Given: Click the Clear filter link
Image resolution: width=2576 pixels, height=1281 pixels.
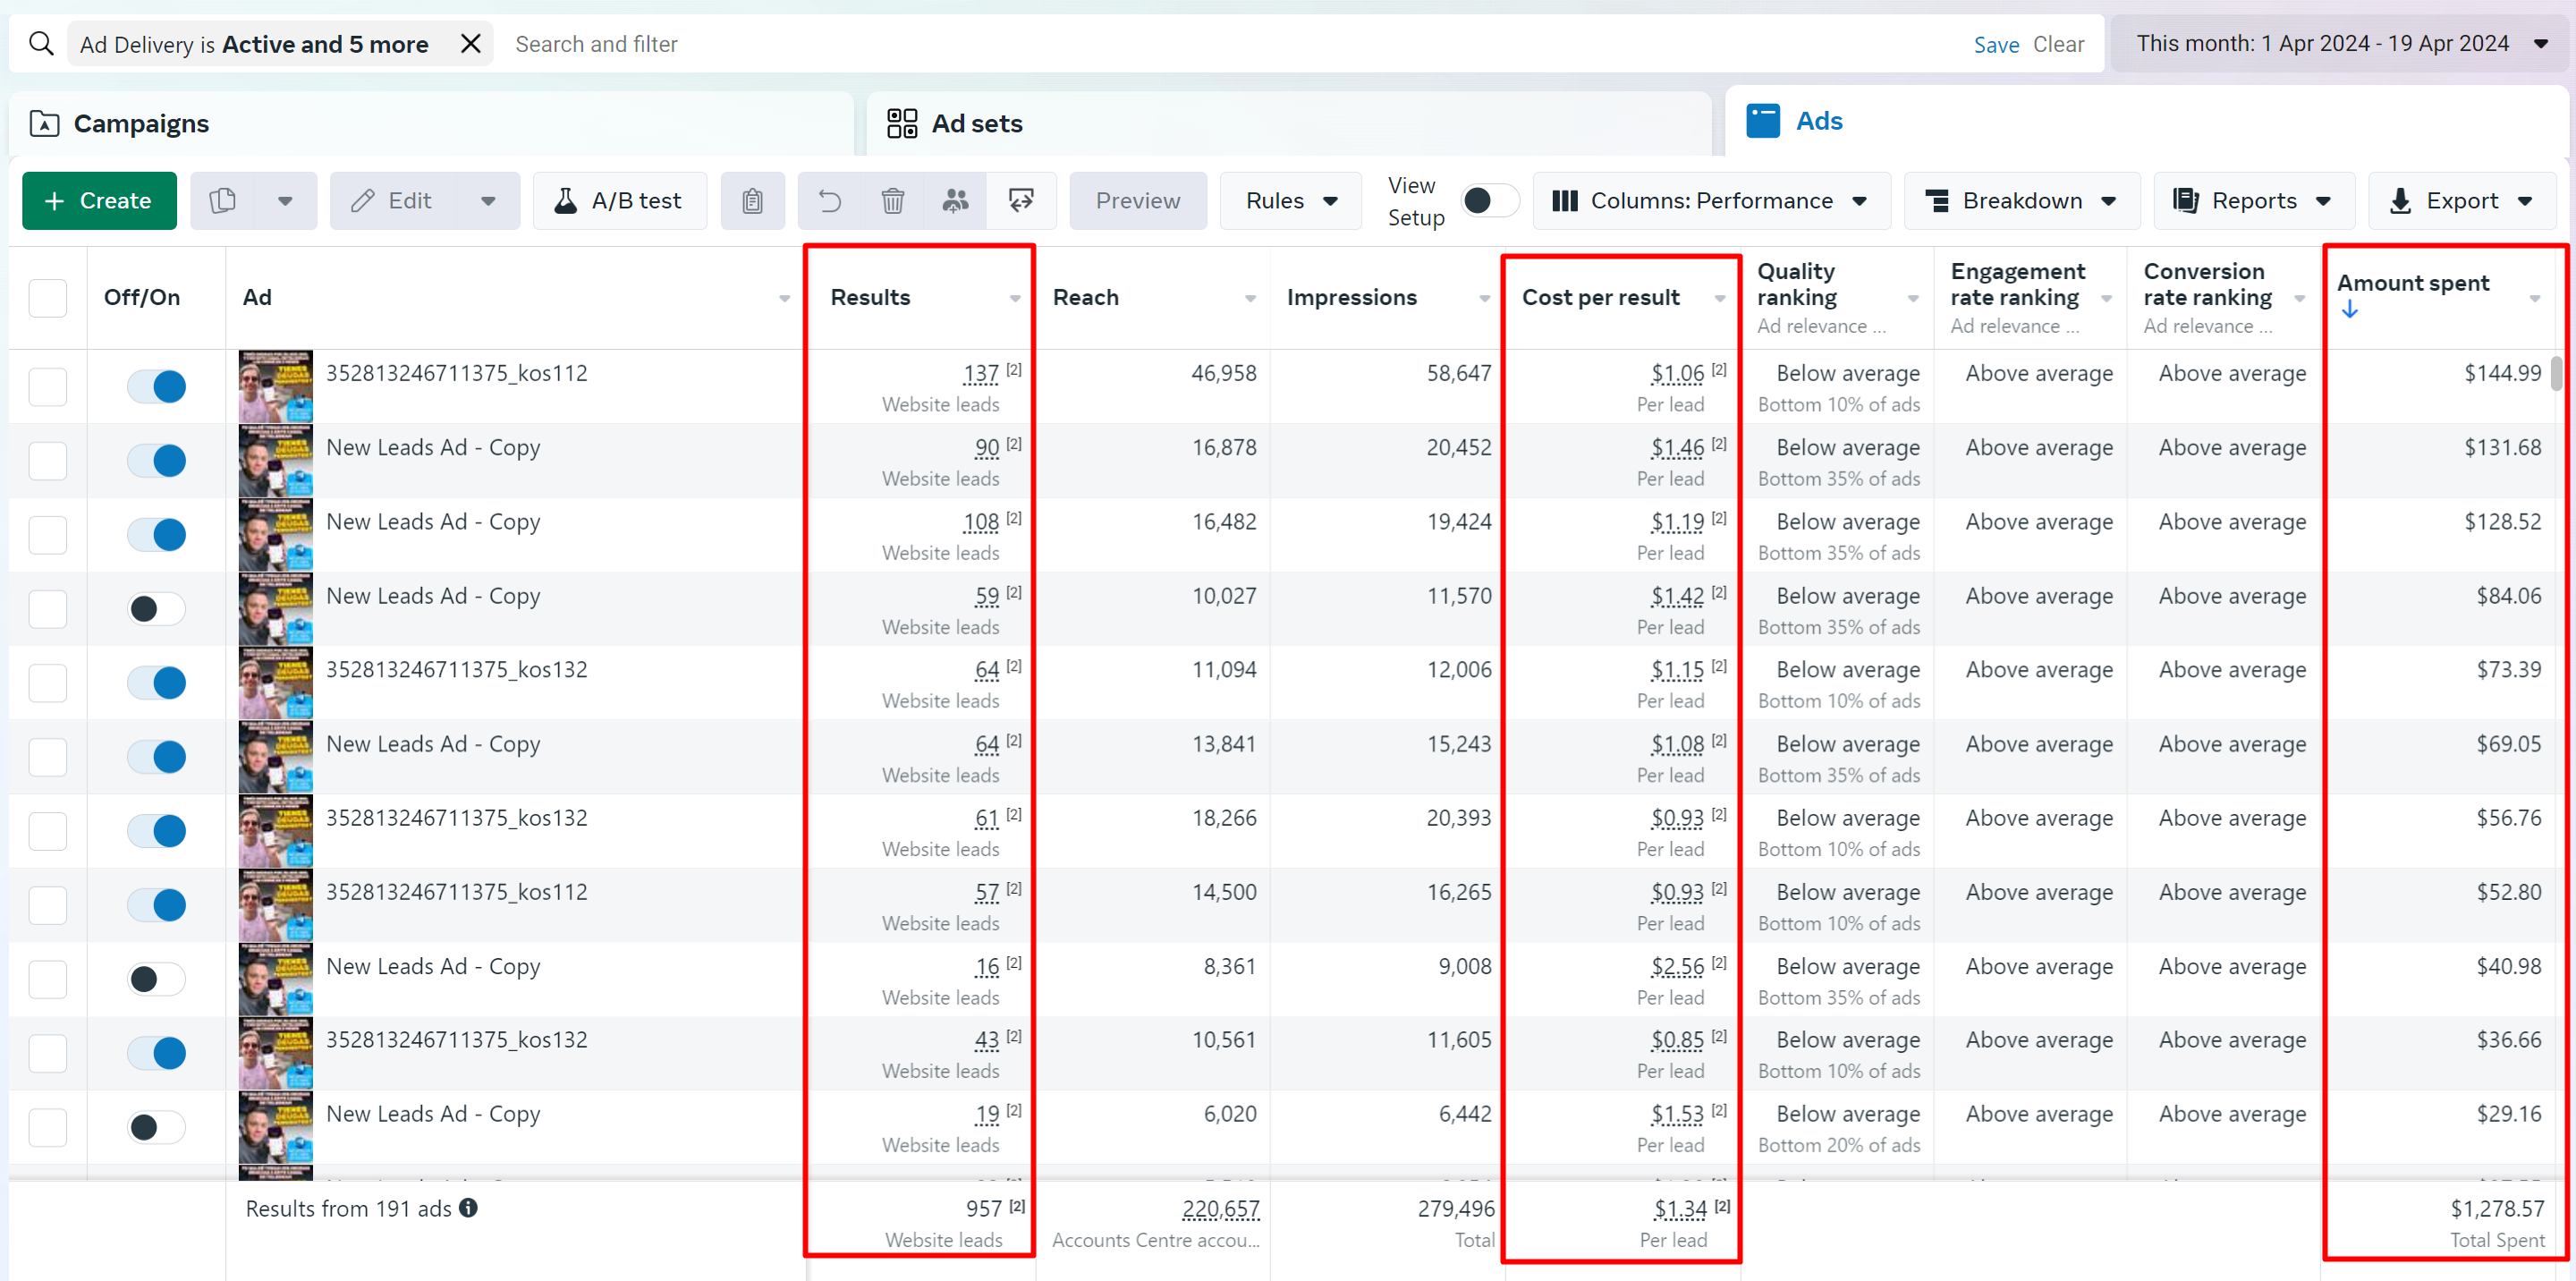Looking at the screenshot, I should coord(2059,45).
